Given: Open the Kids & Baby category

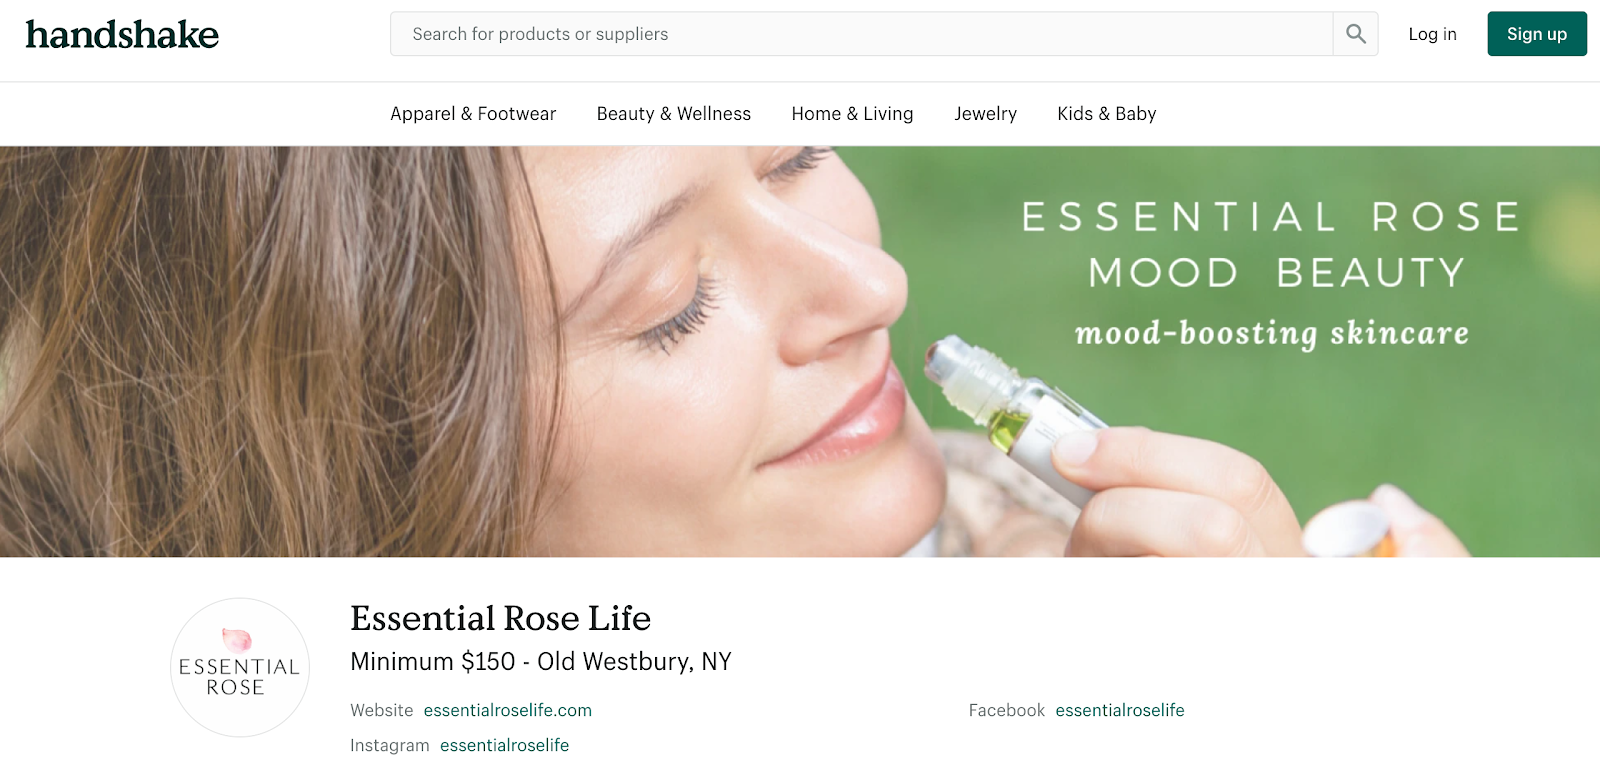Looking at the screenshot, I should (1107, 114).
